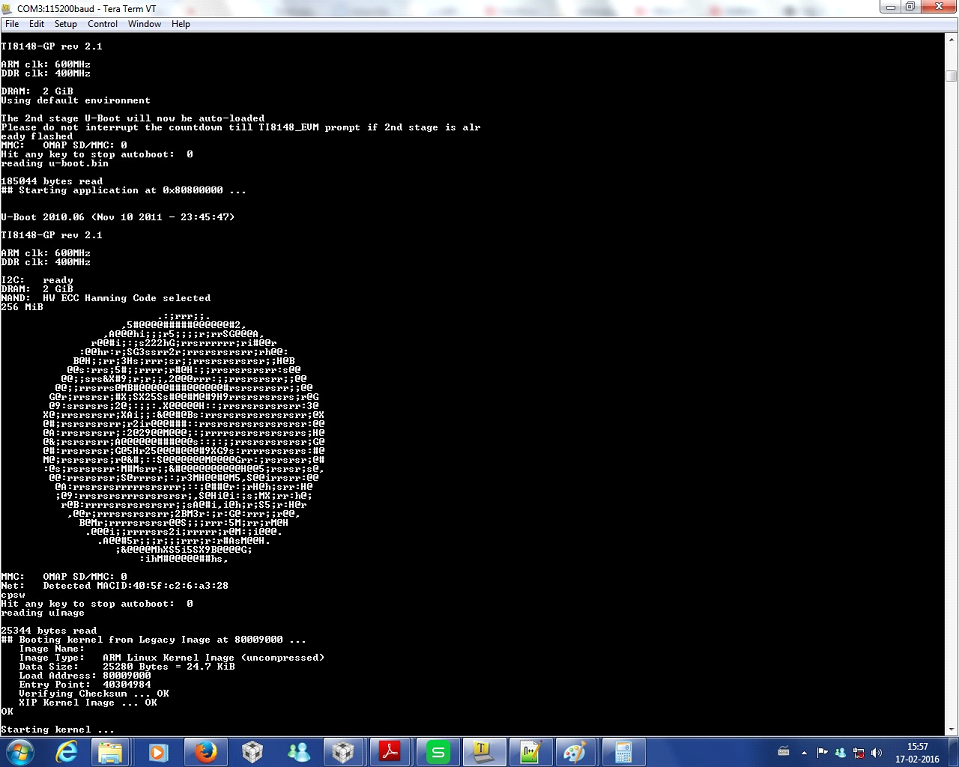Image resolution: width=959 pixels, height=767 pixels.
Task: Close the Tera Term window
Action: pos(939,7)
